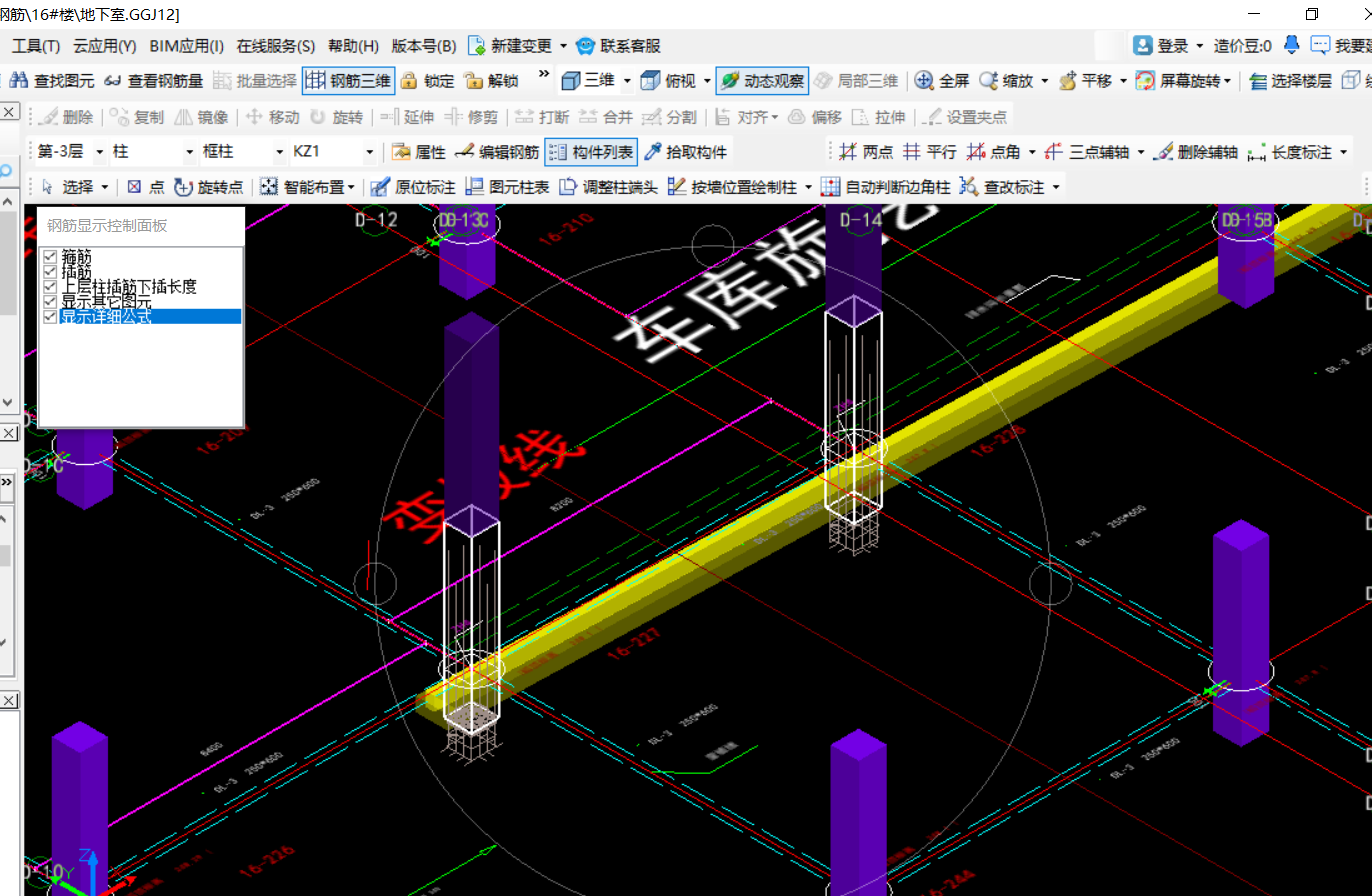The image size is (1372, 896).
Task: Click 旋转点 rotate point tool
Action: coord(208,187)
